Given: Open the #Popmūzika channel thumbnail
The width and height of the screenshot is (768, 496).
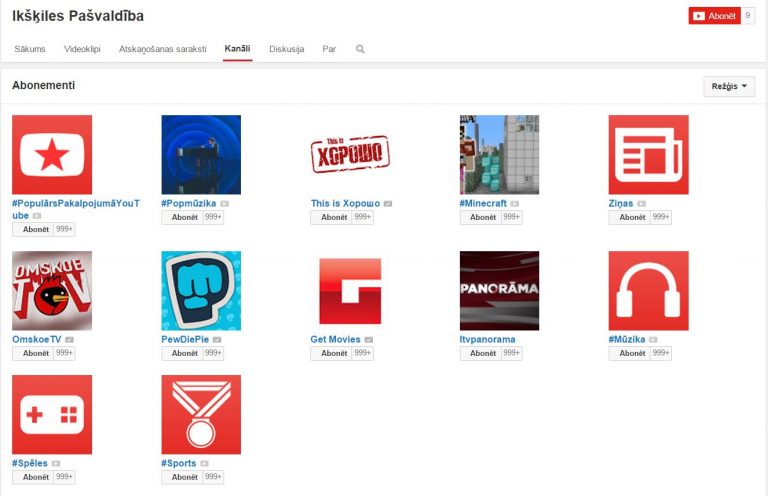Looking at the screenshot, I should click(x=201, y=155).
